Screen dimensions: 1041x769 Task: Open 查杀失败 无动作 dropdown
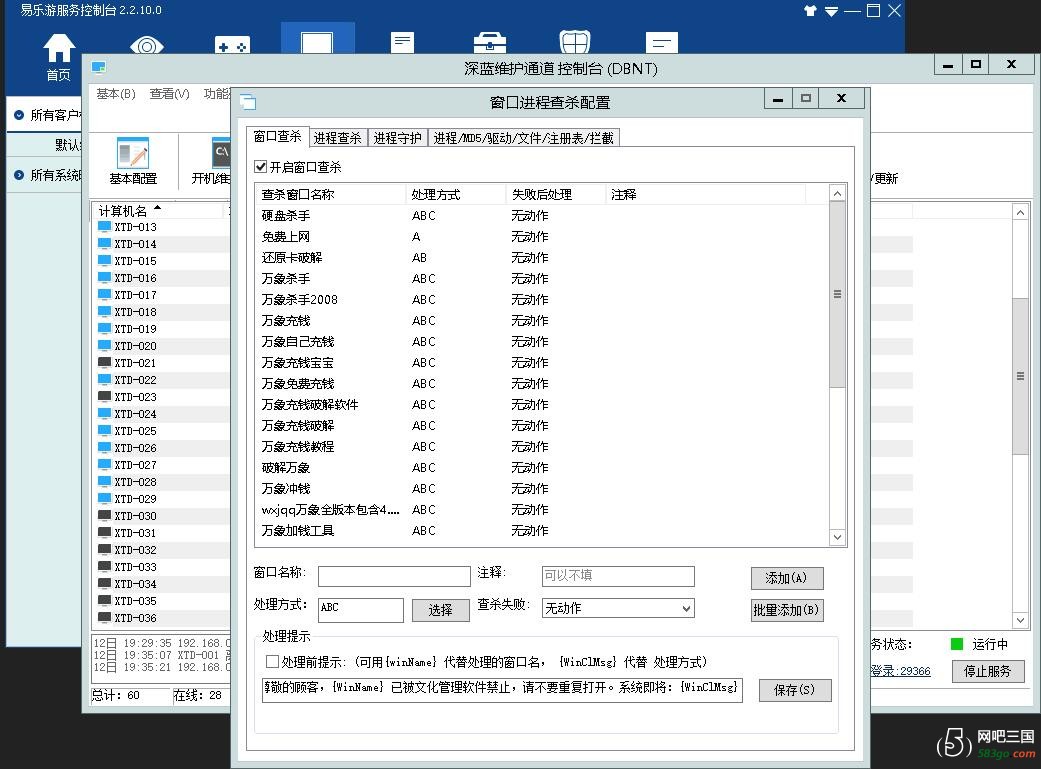[618, 608]
